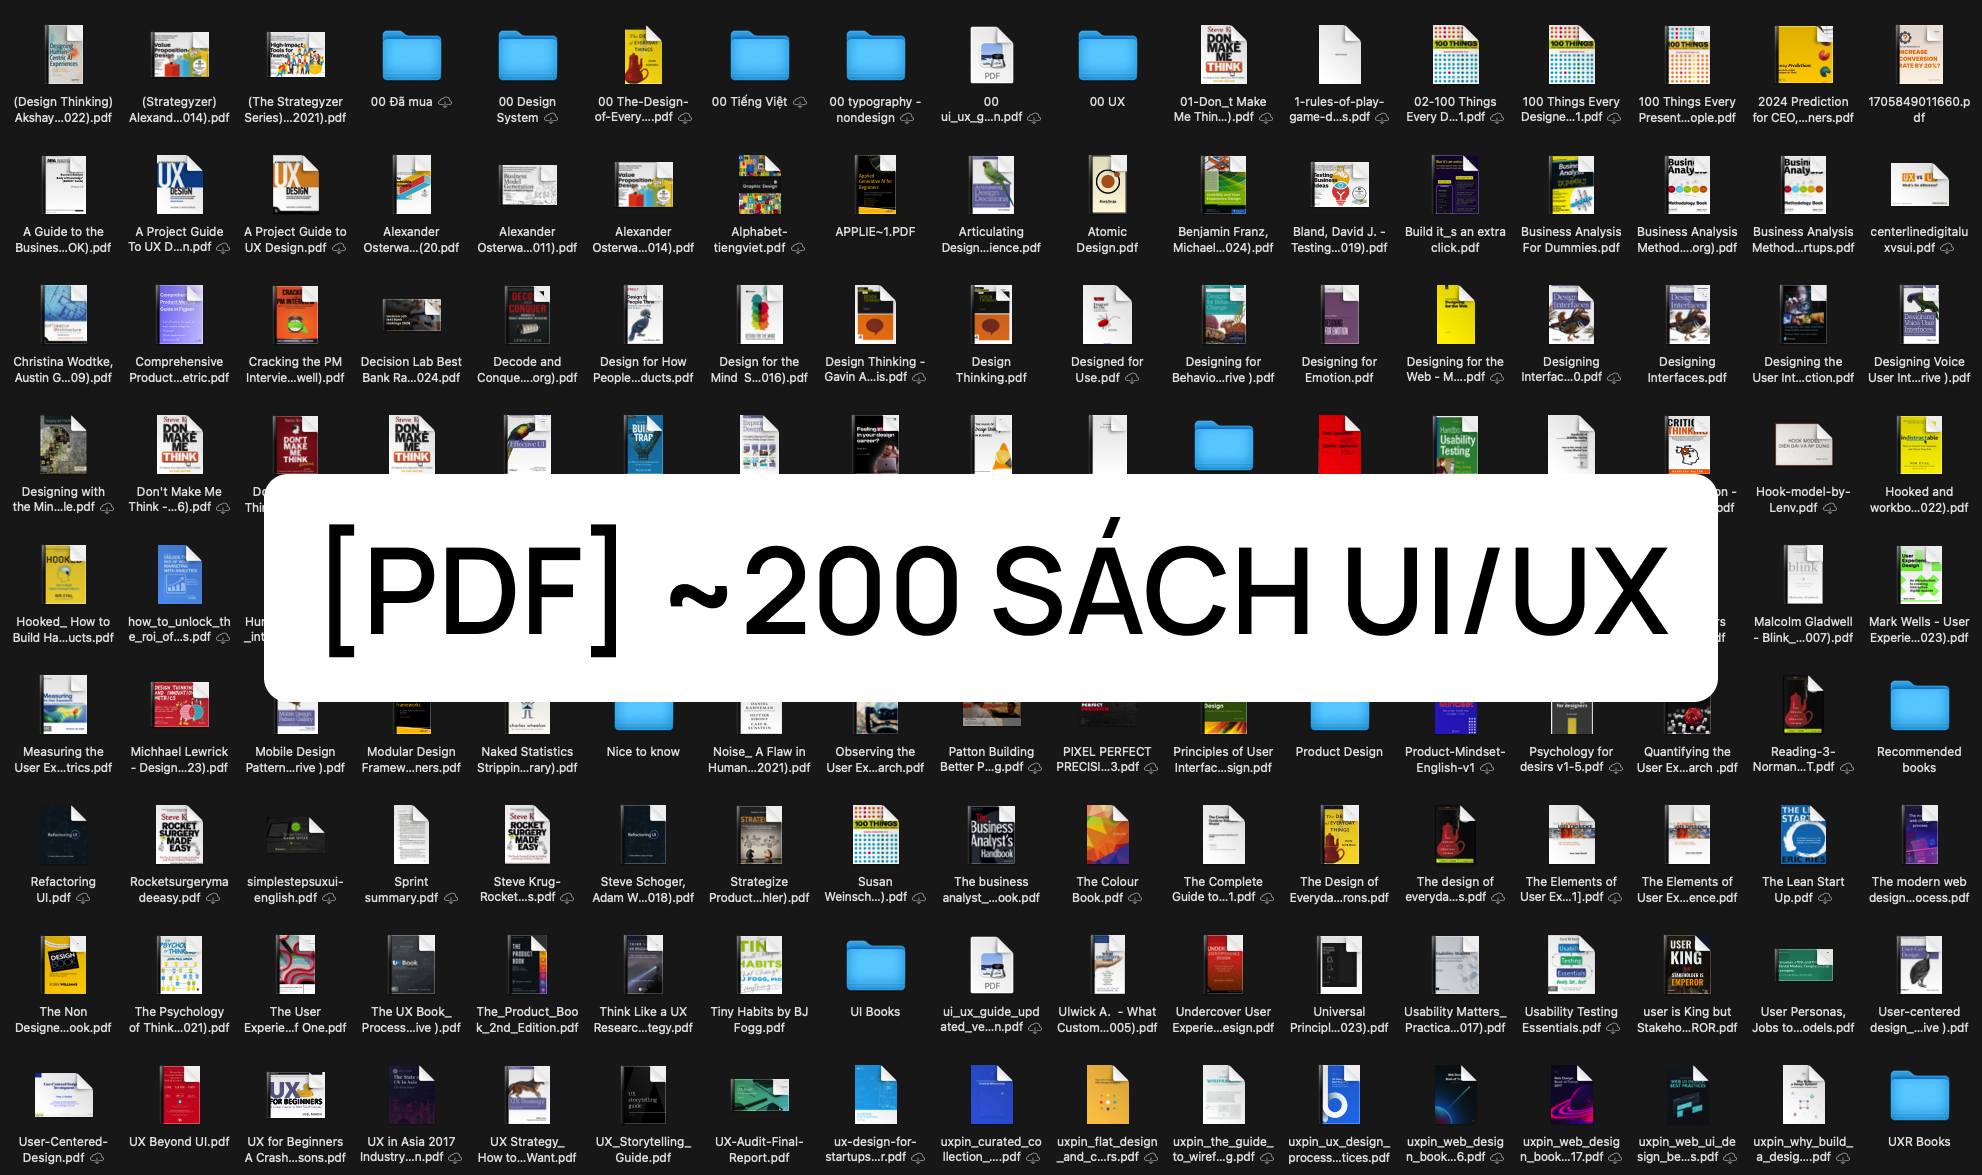Select 'Malcolm Gladwell - Blink' PDF thumbnail
The height and width of the screenshot is (1175, 1982).
click(1804, 575)
